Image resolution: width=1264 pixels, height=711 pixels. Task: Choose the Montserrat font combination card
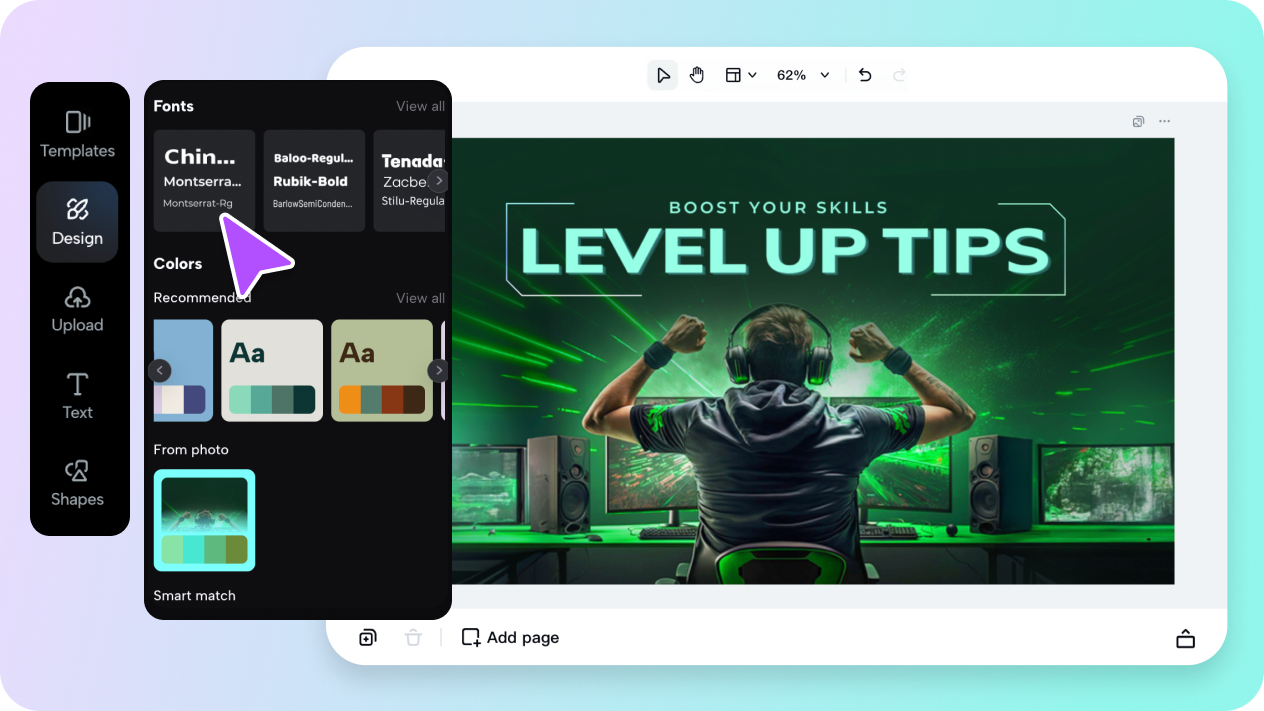[204, 181]
